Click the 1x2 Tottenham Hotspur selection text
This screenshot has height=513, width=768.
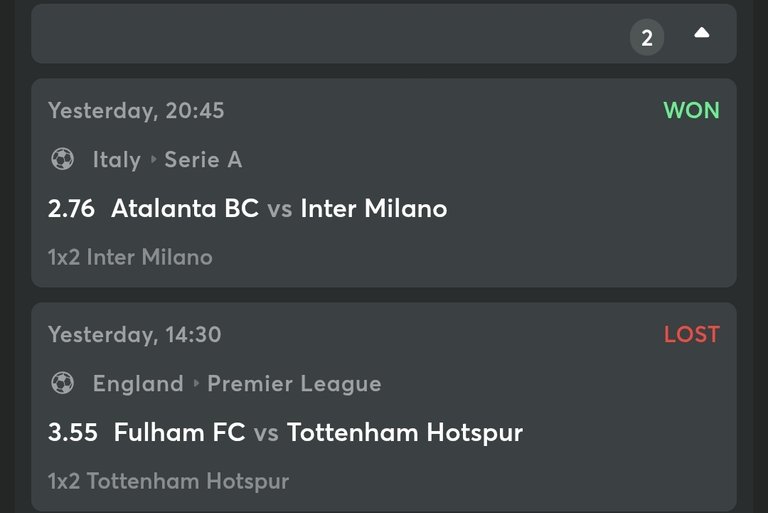point(168,481)
